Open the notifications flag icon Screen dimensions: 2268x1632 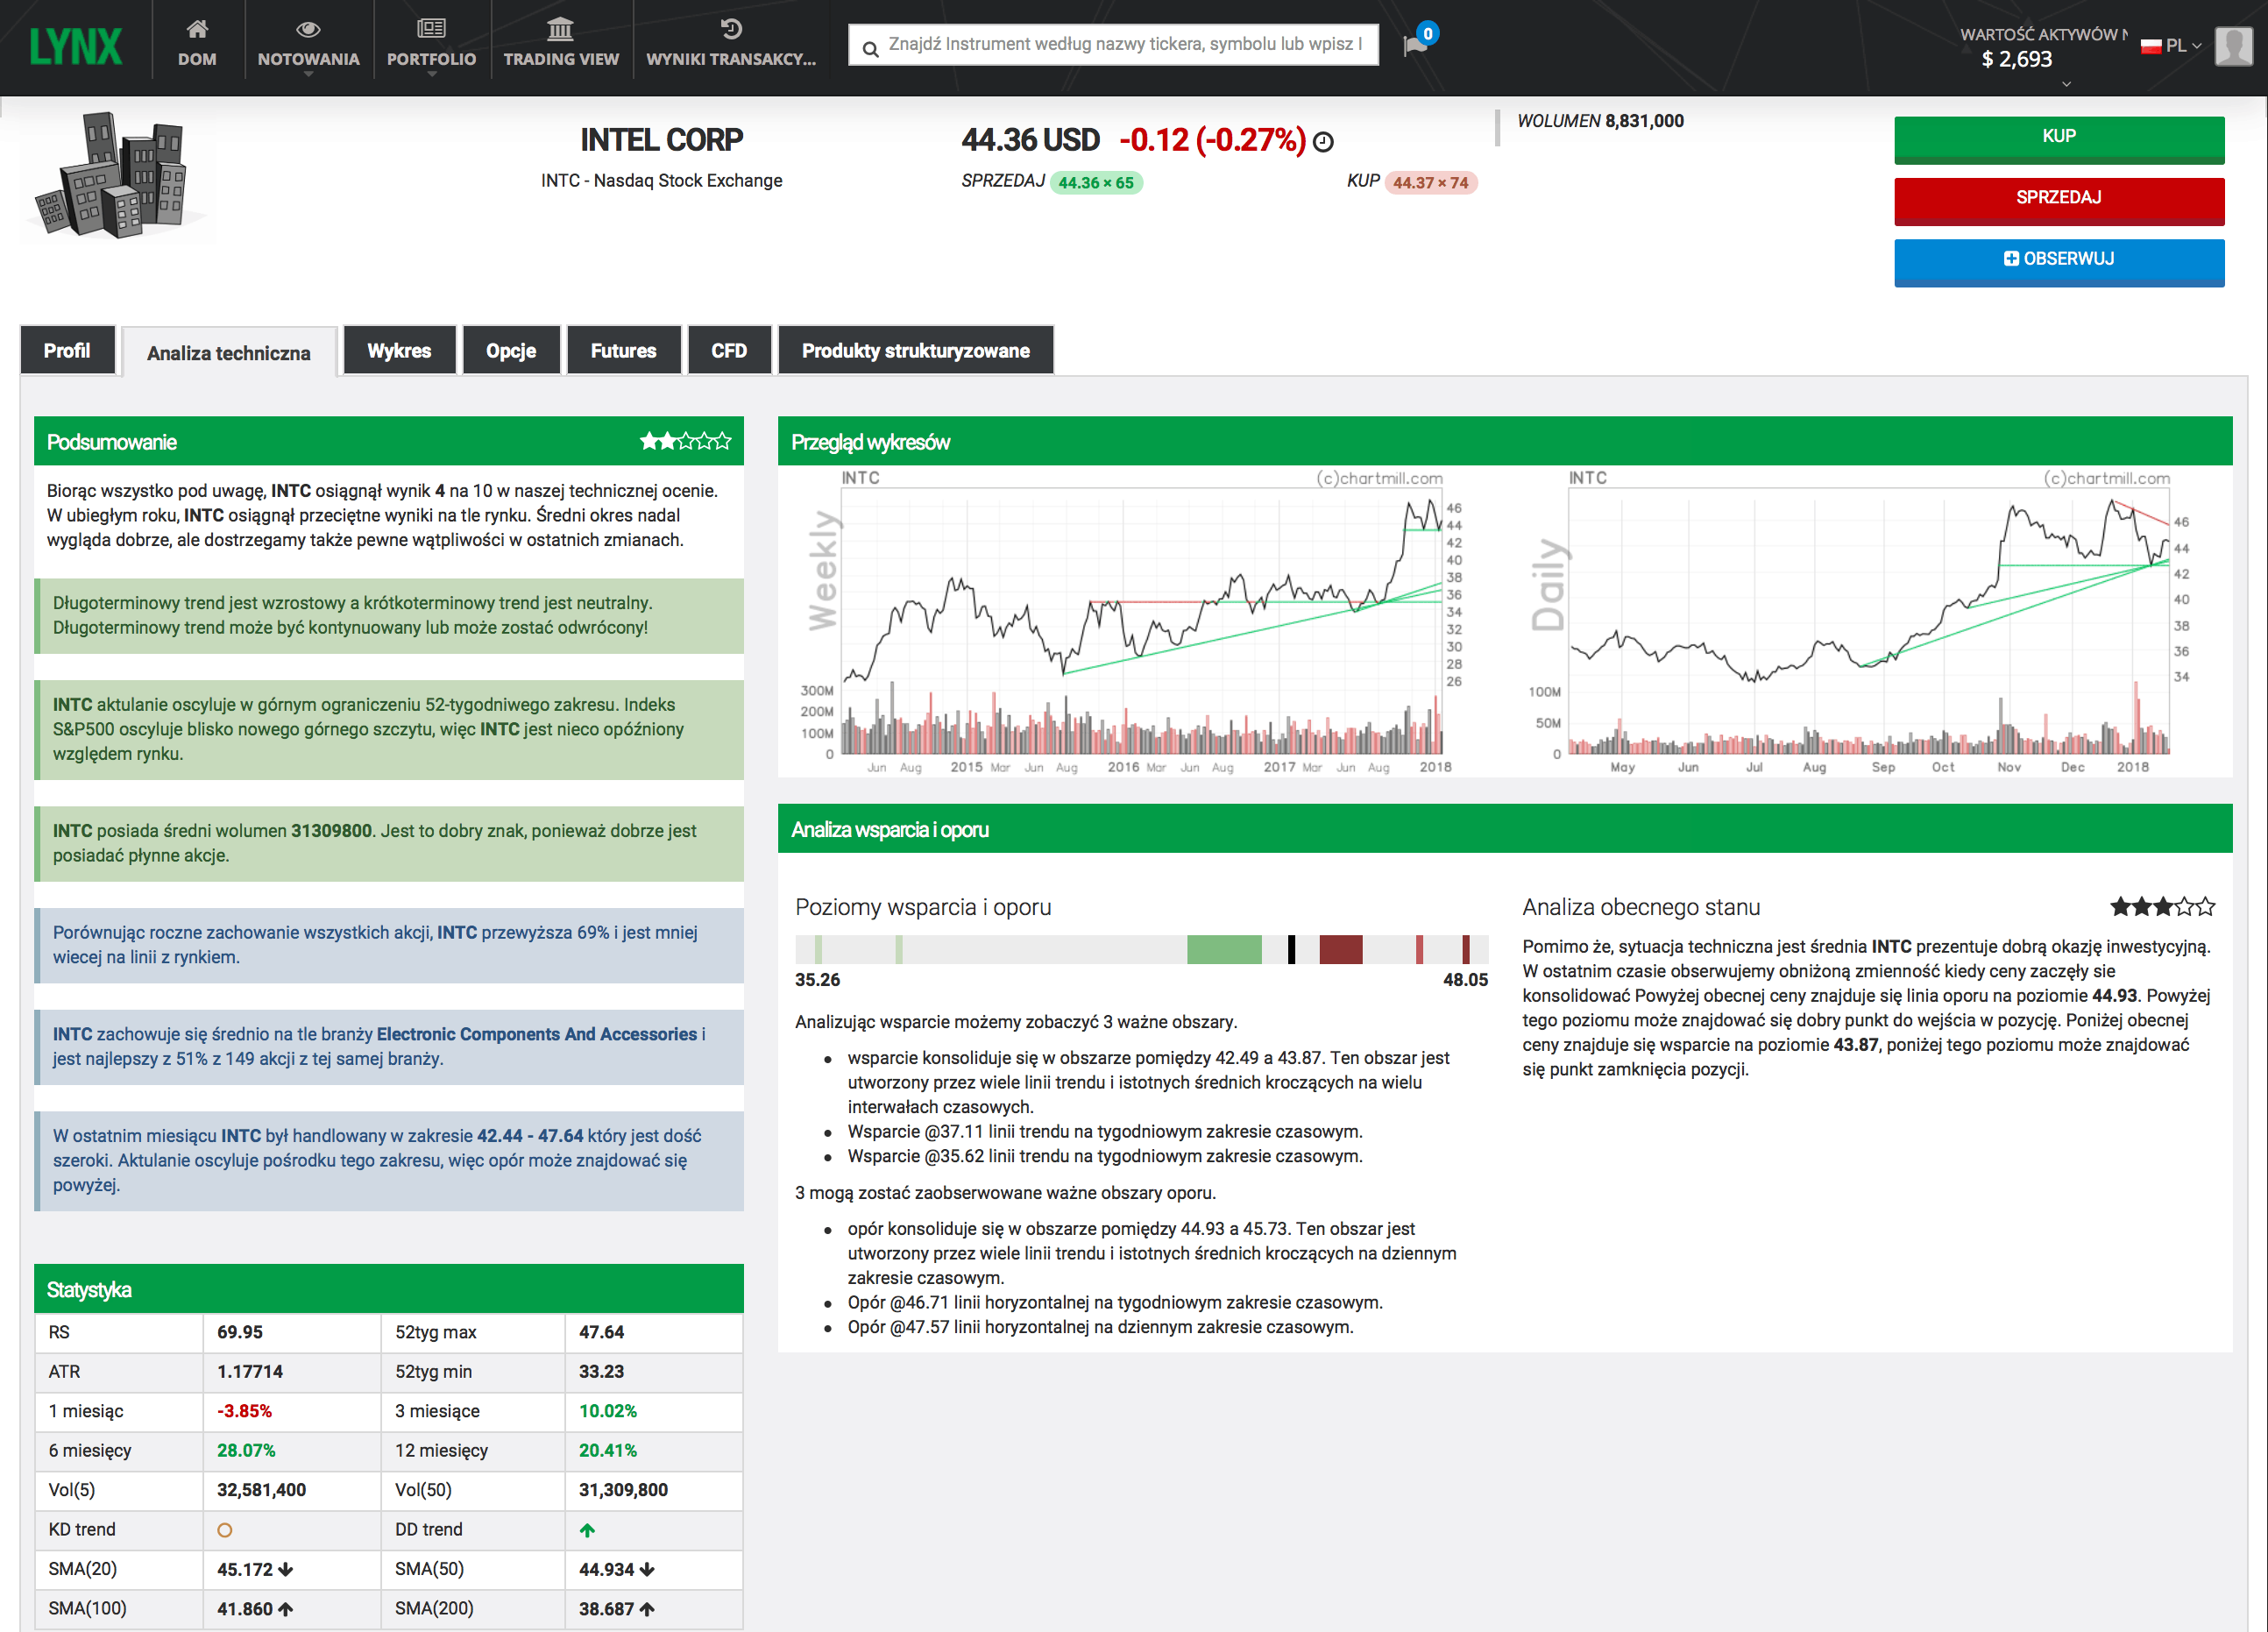coord(1415,45)
